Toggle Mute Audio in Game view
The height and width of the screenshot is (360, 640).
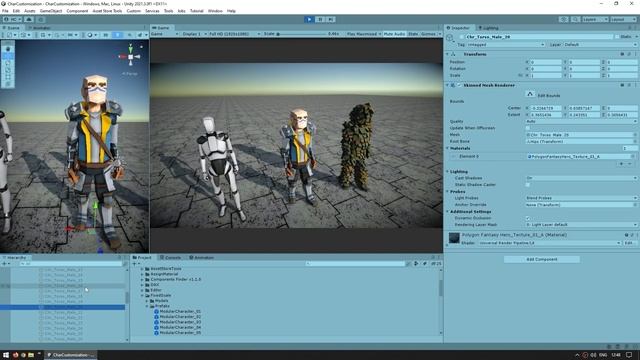[x=394, y=34]
